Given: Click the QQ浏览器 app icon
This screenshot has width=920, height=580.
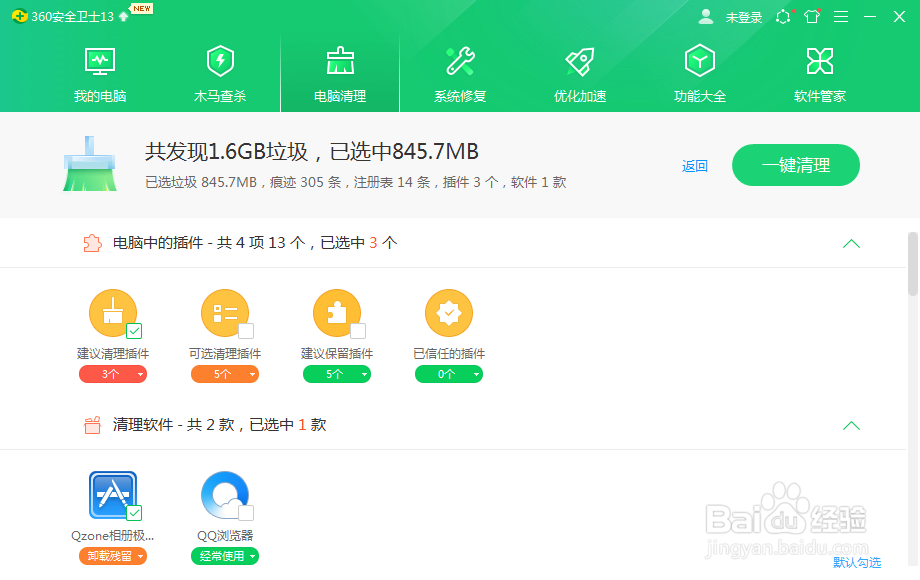Looking at the screenshot, I should [x=225, y=495].
